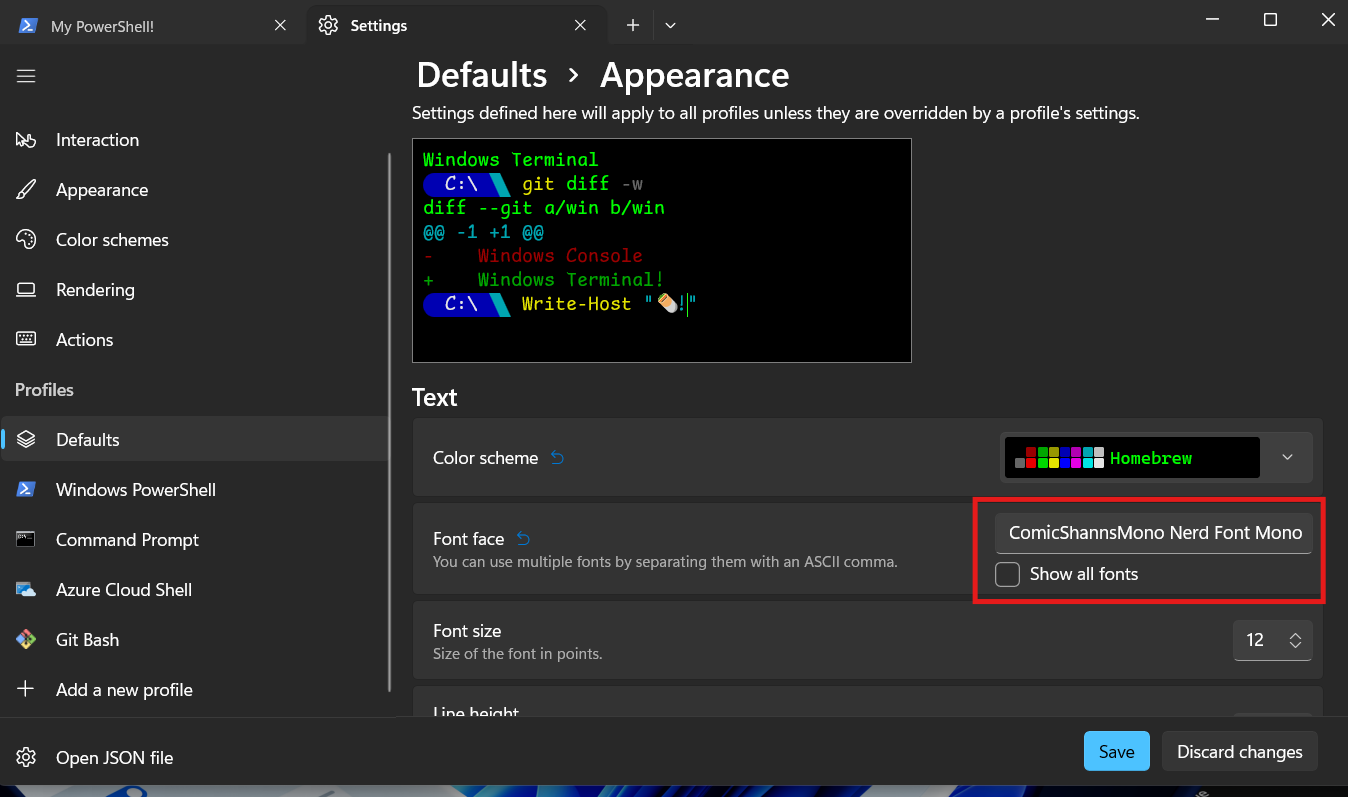The image size is (1348, 797).
Task: Click the Settings tab gear icon
Action: (x=328, y=26)
